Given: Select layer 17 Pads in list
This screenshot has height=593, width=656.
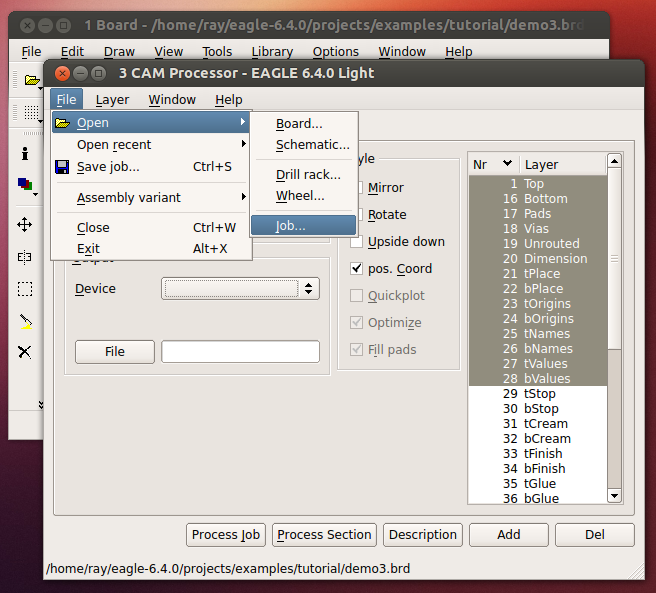Looking at the screenshot, I should pos(538,213).
